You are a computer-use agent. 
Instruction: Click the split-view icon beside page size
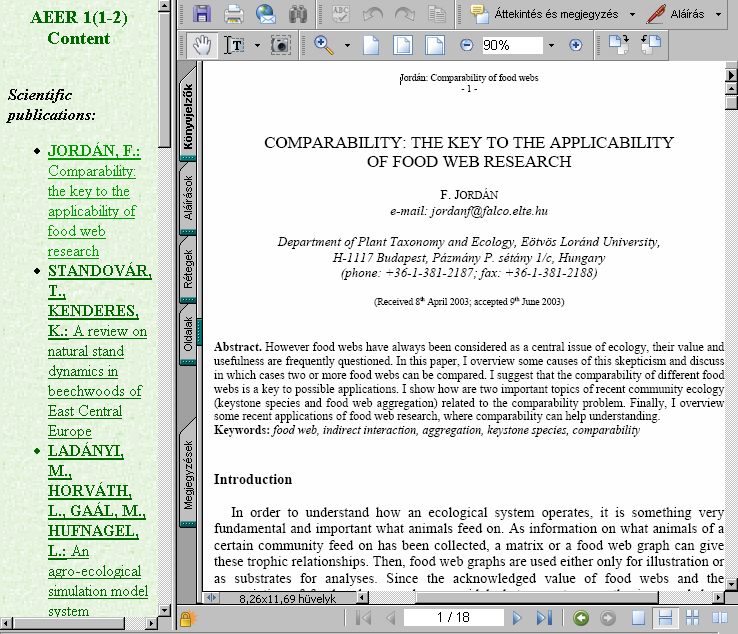(211, 598)
